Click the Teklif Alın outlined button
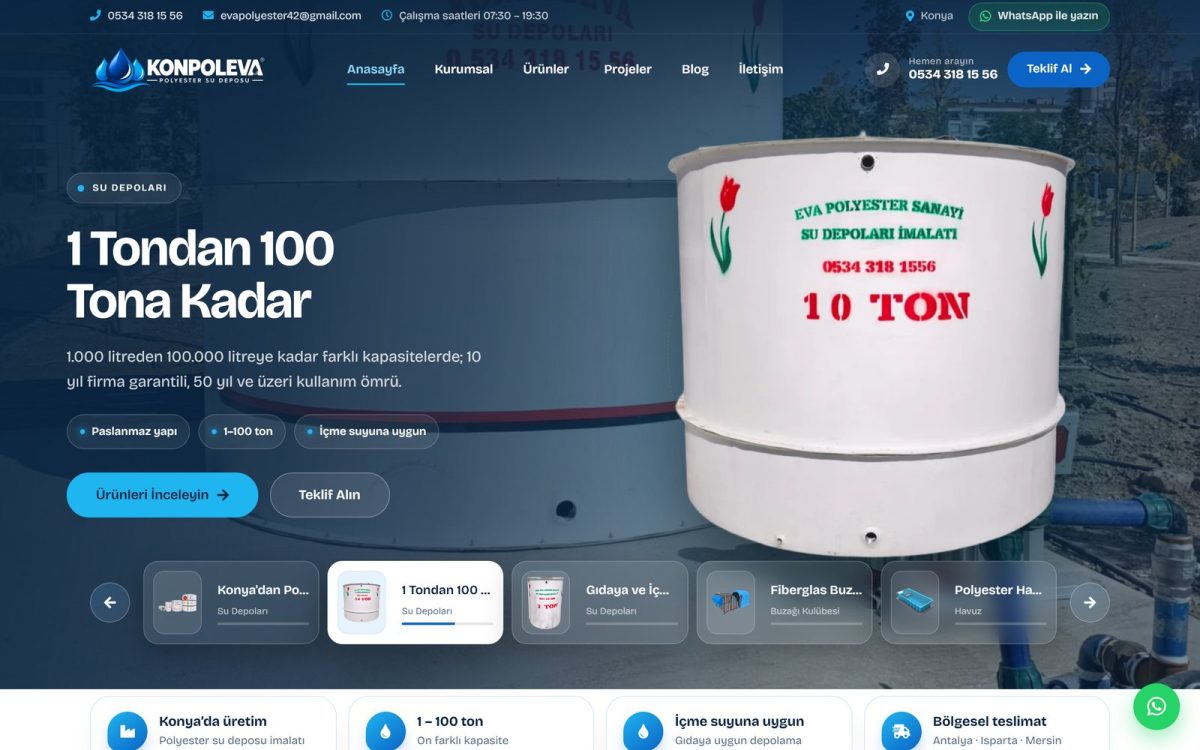The height and width of the screenshot is (750, 1200). (x=329, y=495)
